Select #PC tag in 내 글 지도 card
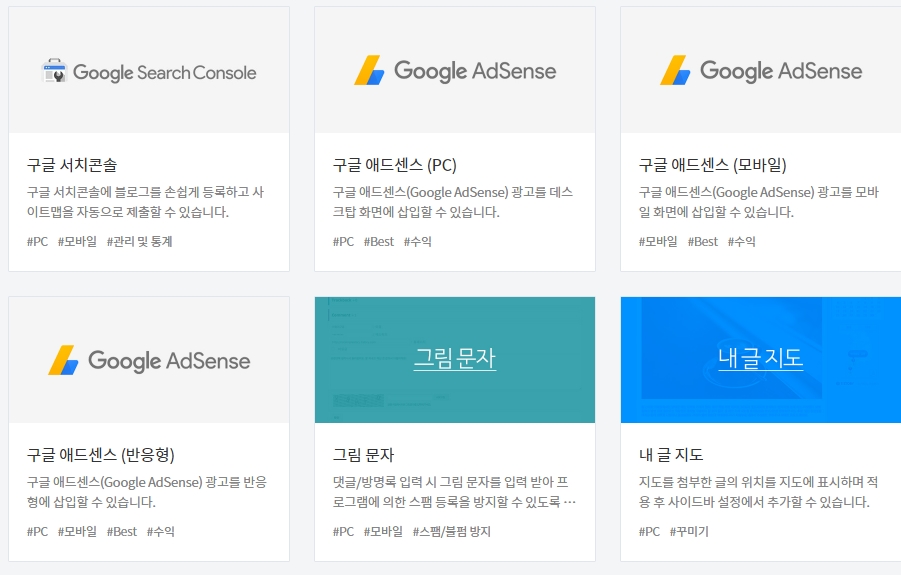 [x=649, y=531]
